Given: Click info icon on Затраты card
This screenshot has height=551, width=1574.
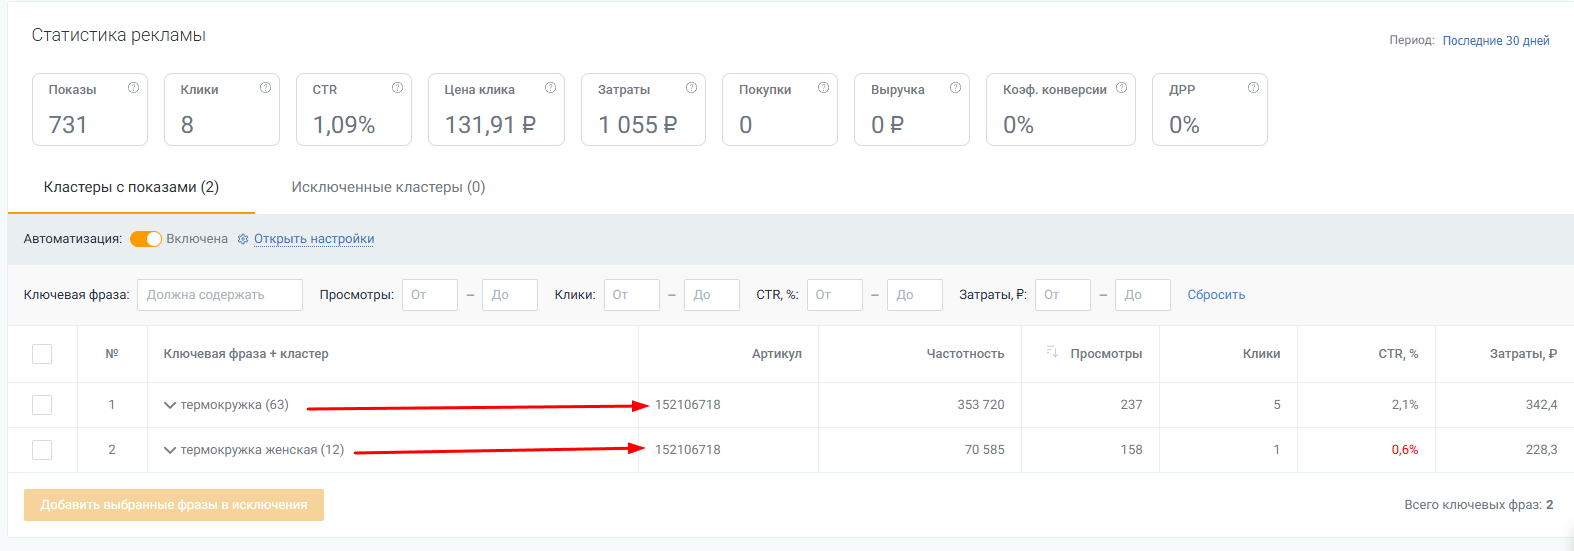Looking at the screenshot, I should 691,88.
